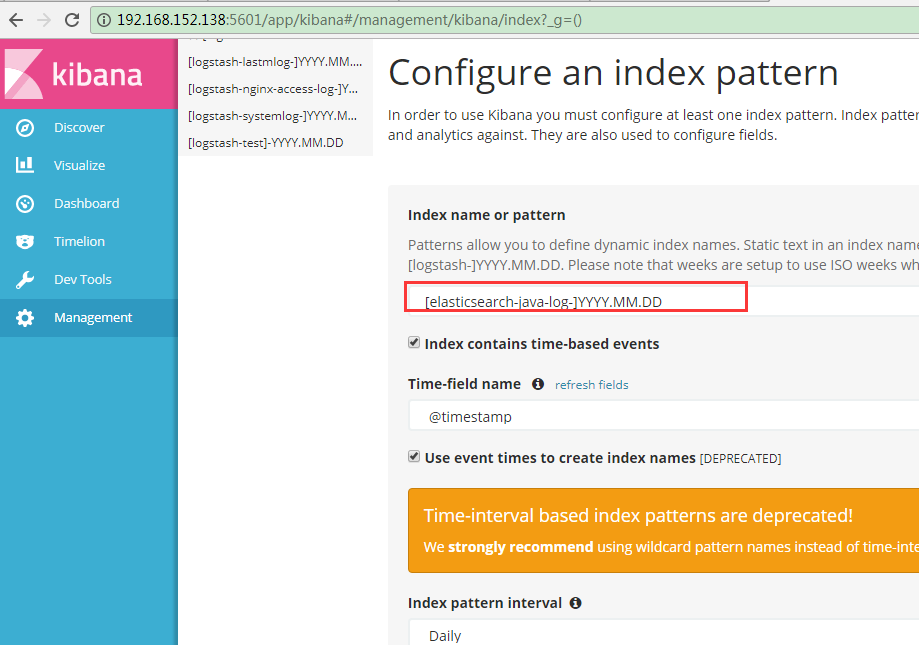This screenshot has width=919, height=645.
Task: Click the index name or pattern input field
Action: (x=663, y=301)
